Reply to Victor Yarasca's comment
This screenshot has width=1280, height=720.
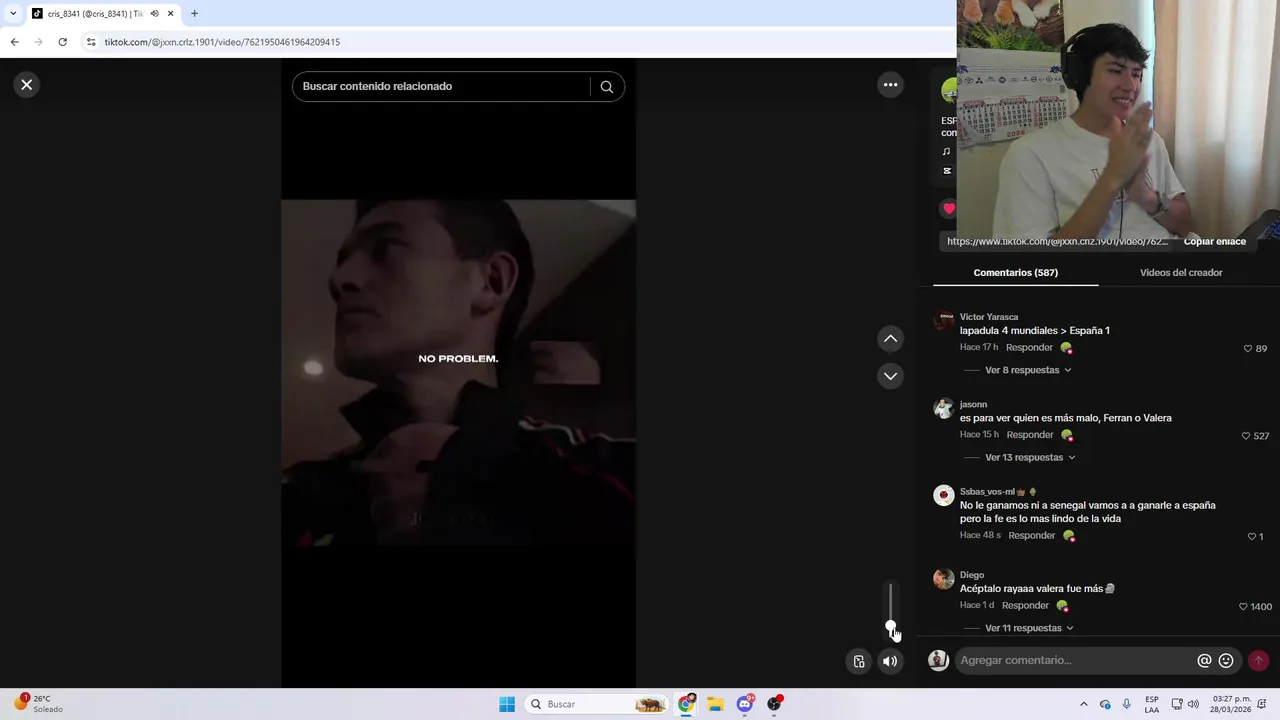click(x=1029, y=348)
